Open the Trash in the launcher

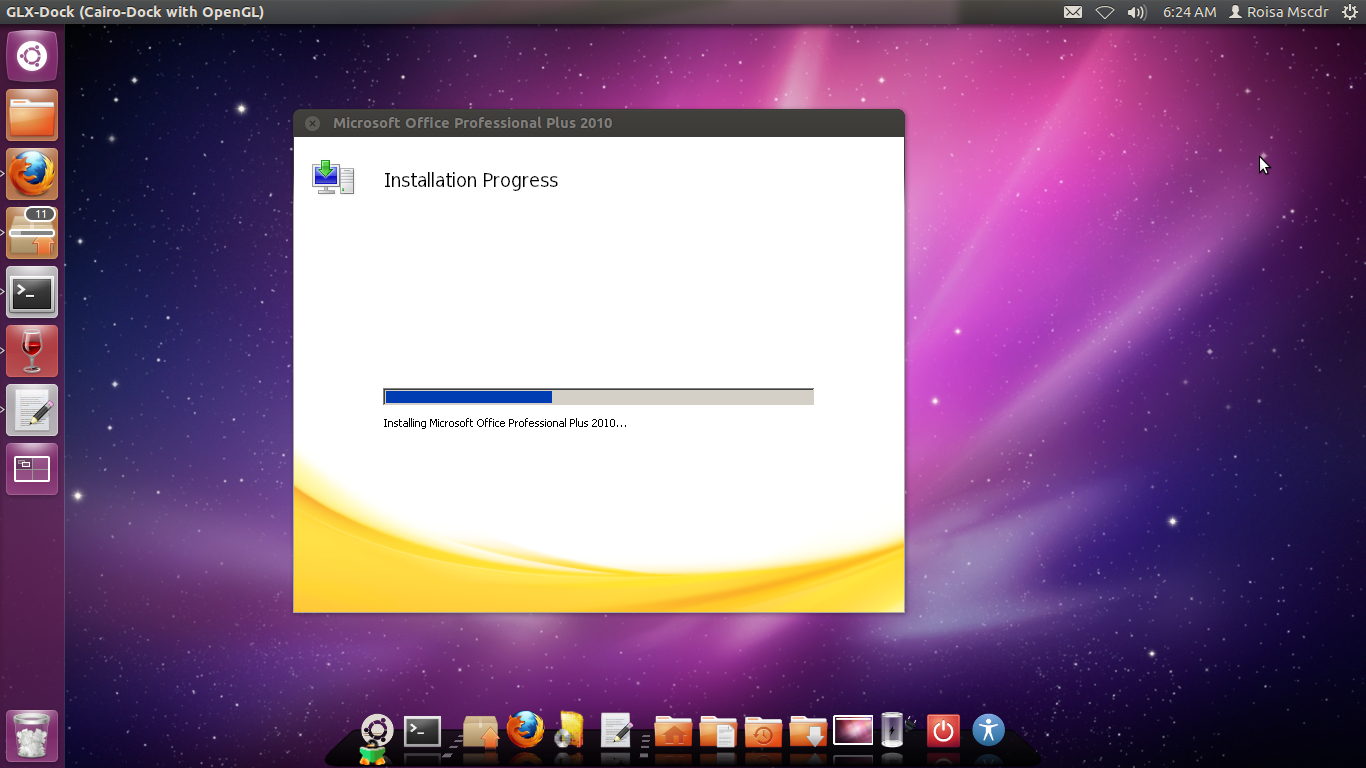(32, 736)
